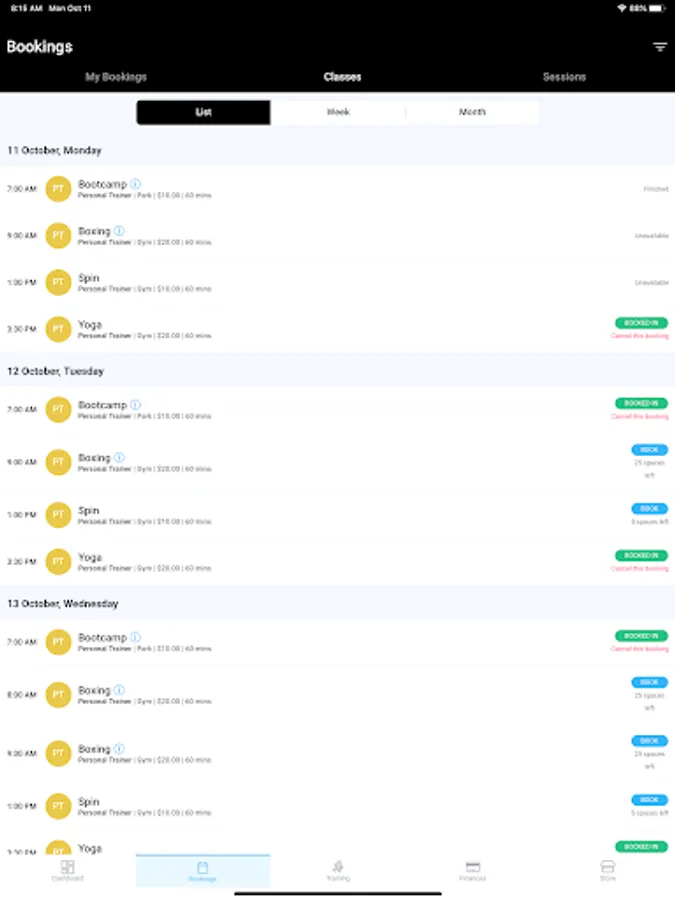Switch to Month view

pyautogui.click(x=472, y=112)
